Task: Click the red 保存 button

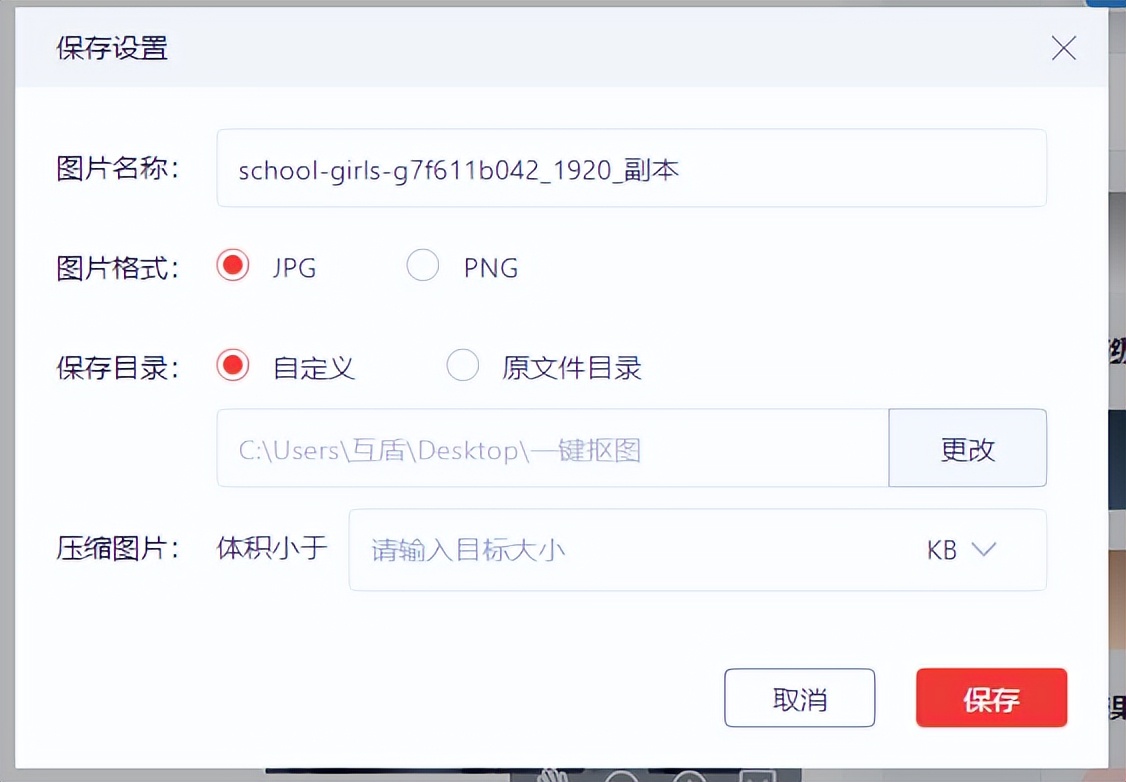Action: pyautogui.click(x=991, y=698)
